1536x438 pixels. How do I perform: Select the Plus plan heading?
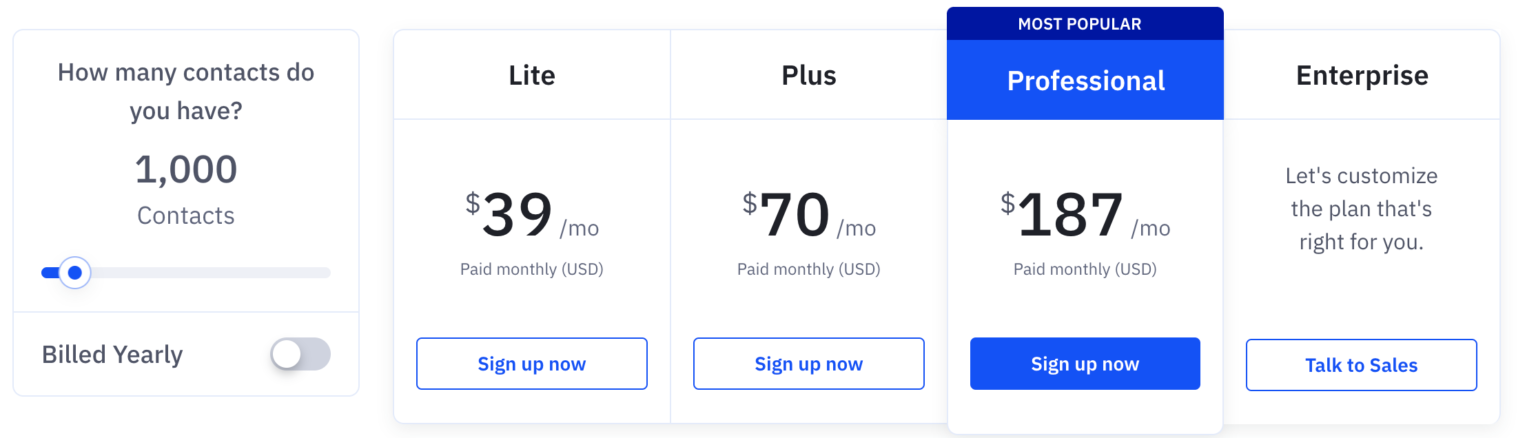(x=808, y=75)
